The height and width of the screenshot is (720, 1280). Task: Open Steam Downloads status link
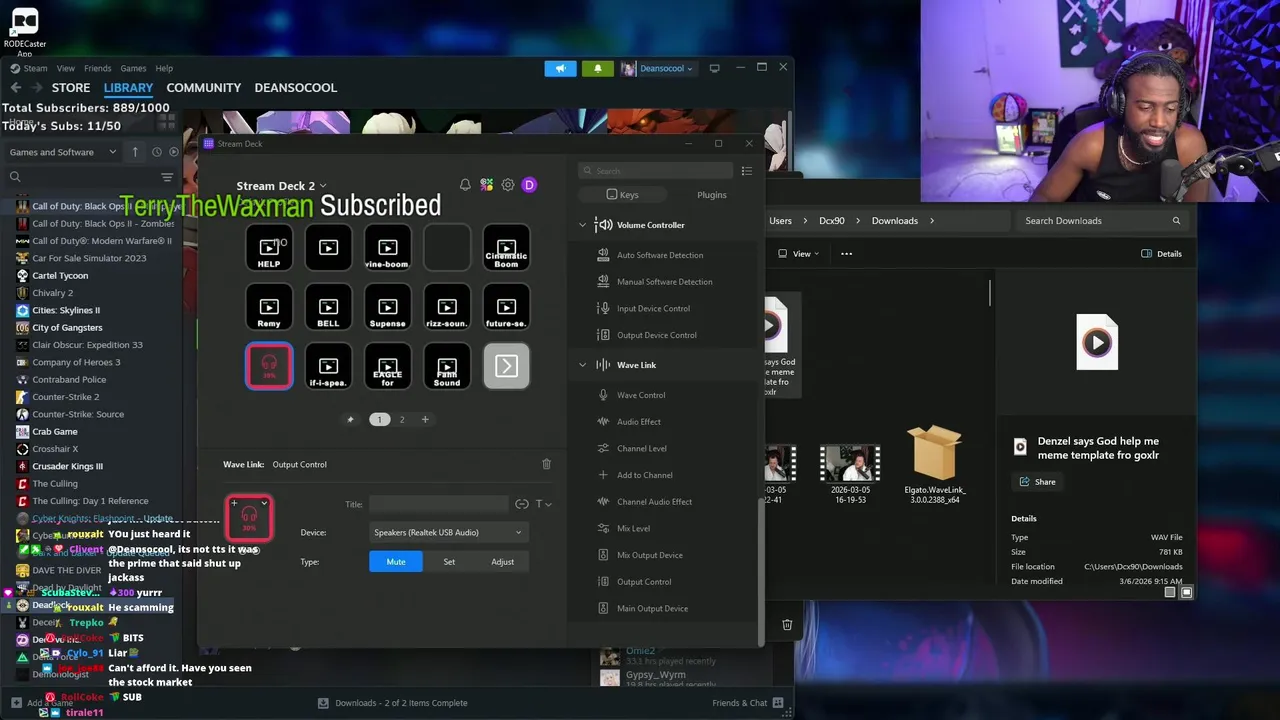tap(393, 703)
